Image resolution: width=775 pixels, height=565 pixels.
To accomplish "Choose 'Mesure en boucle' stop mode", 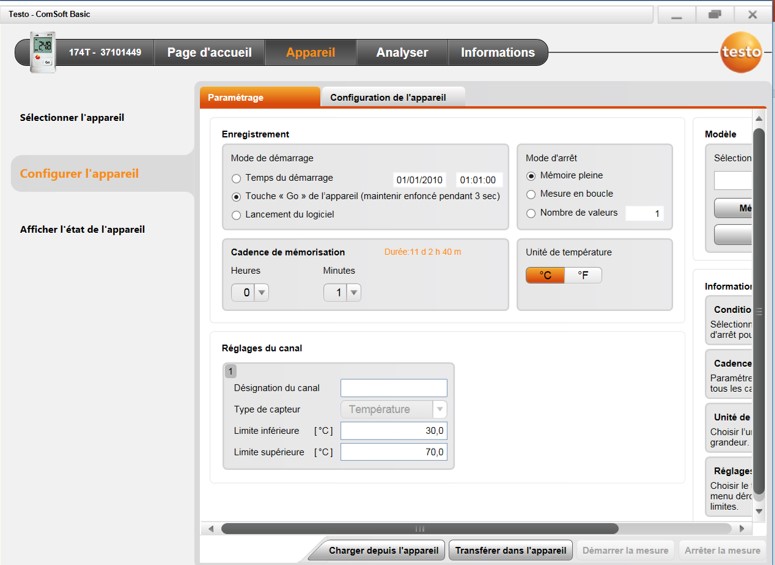I will point(531,194).
